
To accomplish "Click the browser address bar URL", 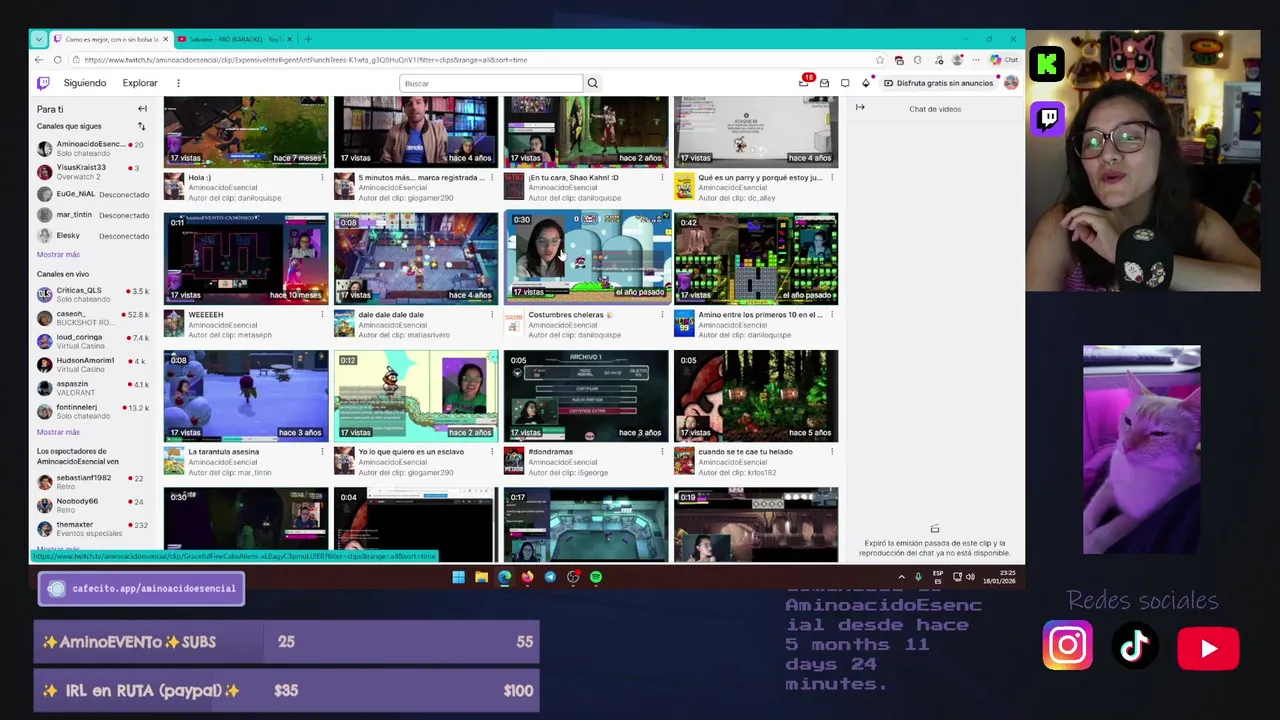I will pyautogui.click(x=306, y=60).
